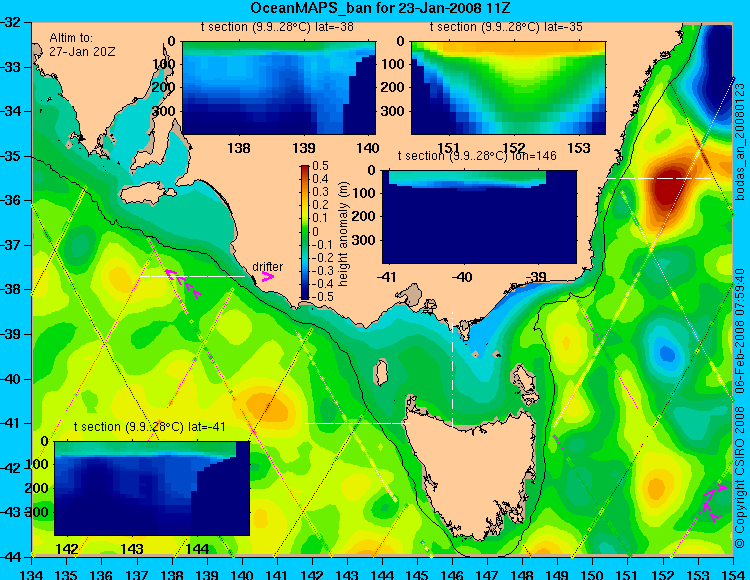Click the '143' axis label under the lat=-41 inset
Image resolution: width=750 pixels, height=580 pixels.
pyautogui.click(x=132, y=548)
